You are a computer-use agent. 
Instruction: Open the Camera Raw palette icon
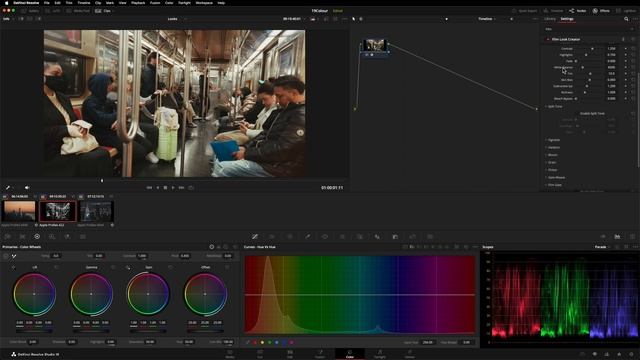[x=8, y=237]
